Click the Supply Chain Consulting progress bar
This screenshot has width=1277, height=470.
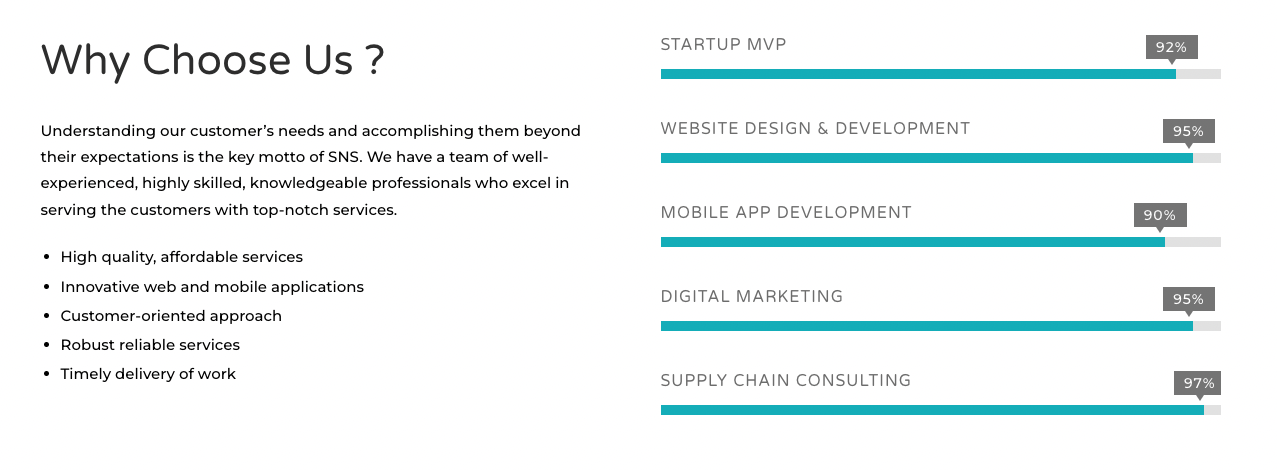point(940,410)
